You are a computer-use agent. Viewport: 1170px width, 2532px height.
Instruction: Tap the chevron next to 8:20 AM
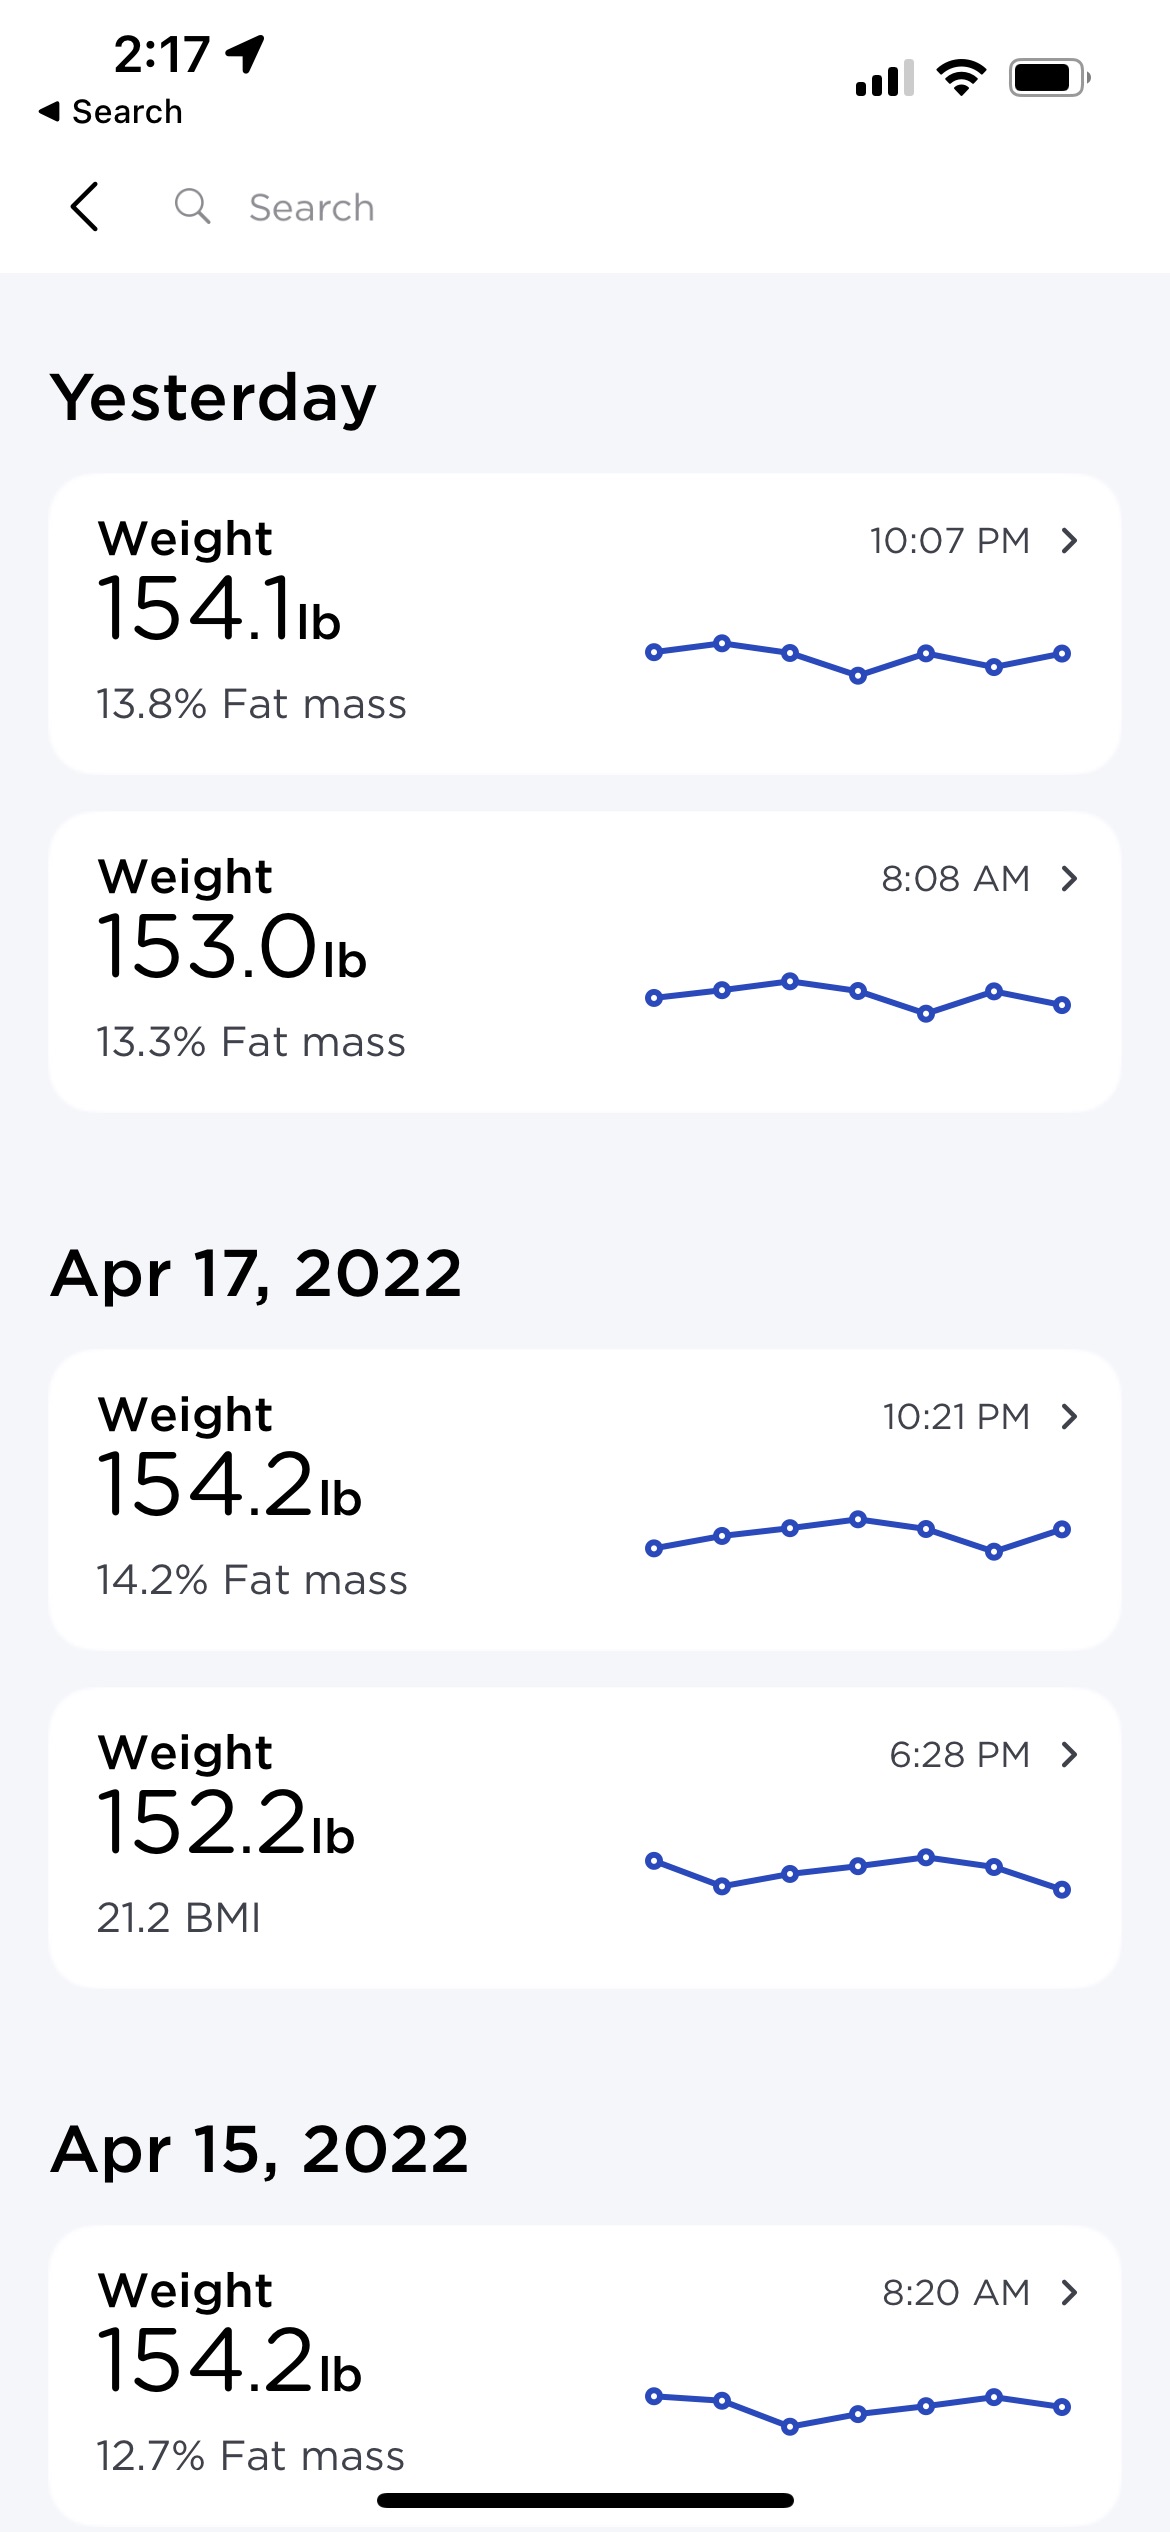1069,2293
